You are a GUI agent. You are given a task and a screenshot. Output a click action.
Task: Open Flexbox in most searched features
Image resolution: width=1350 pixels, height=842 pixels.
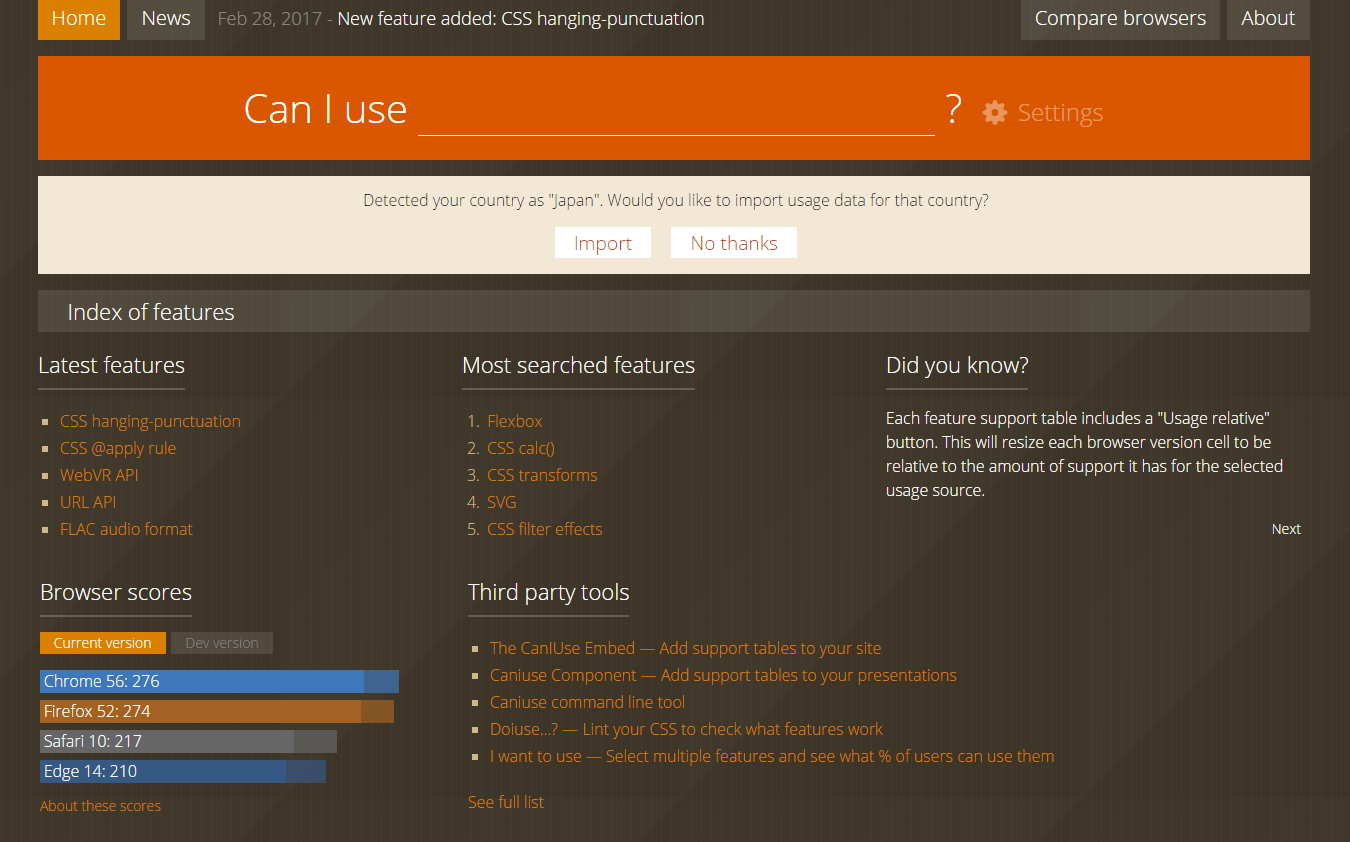click(x=515, y=421)
